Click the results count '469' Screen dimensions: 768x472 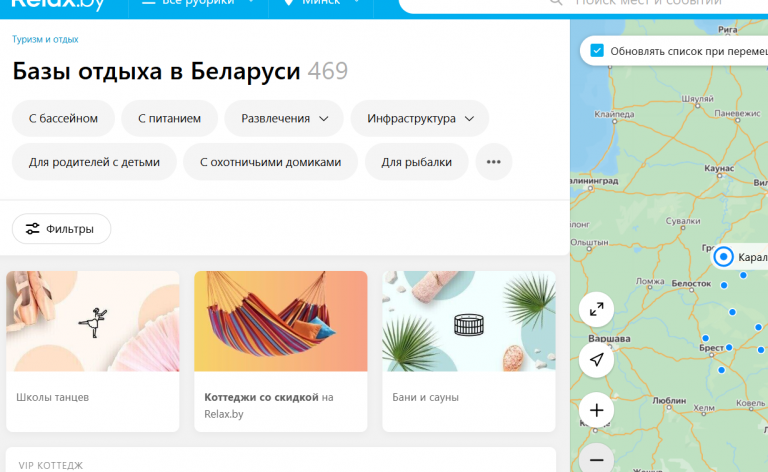click(x=328, y=71)
